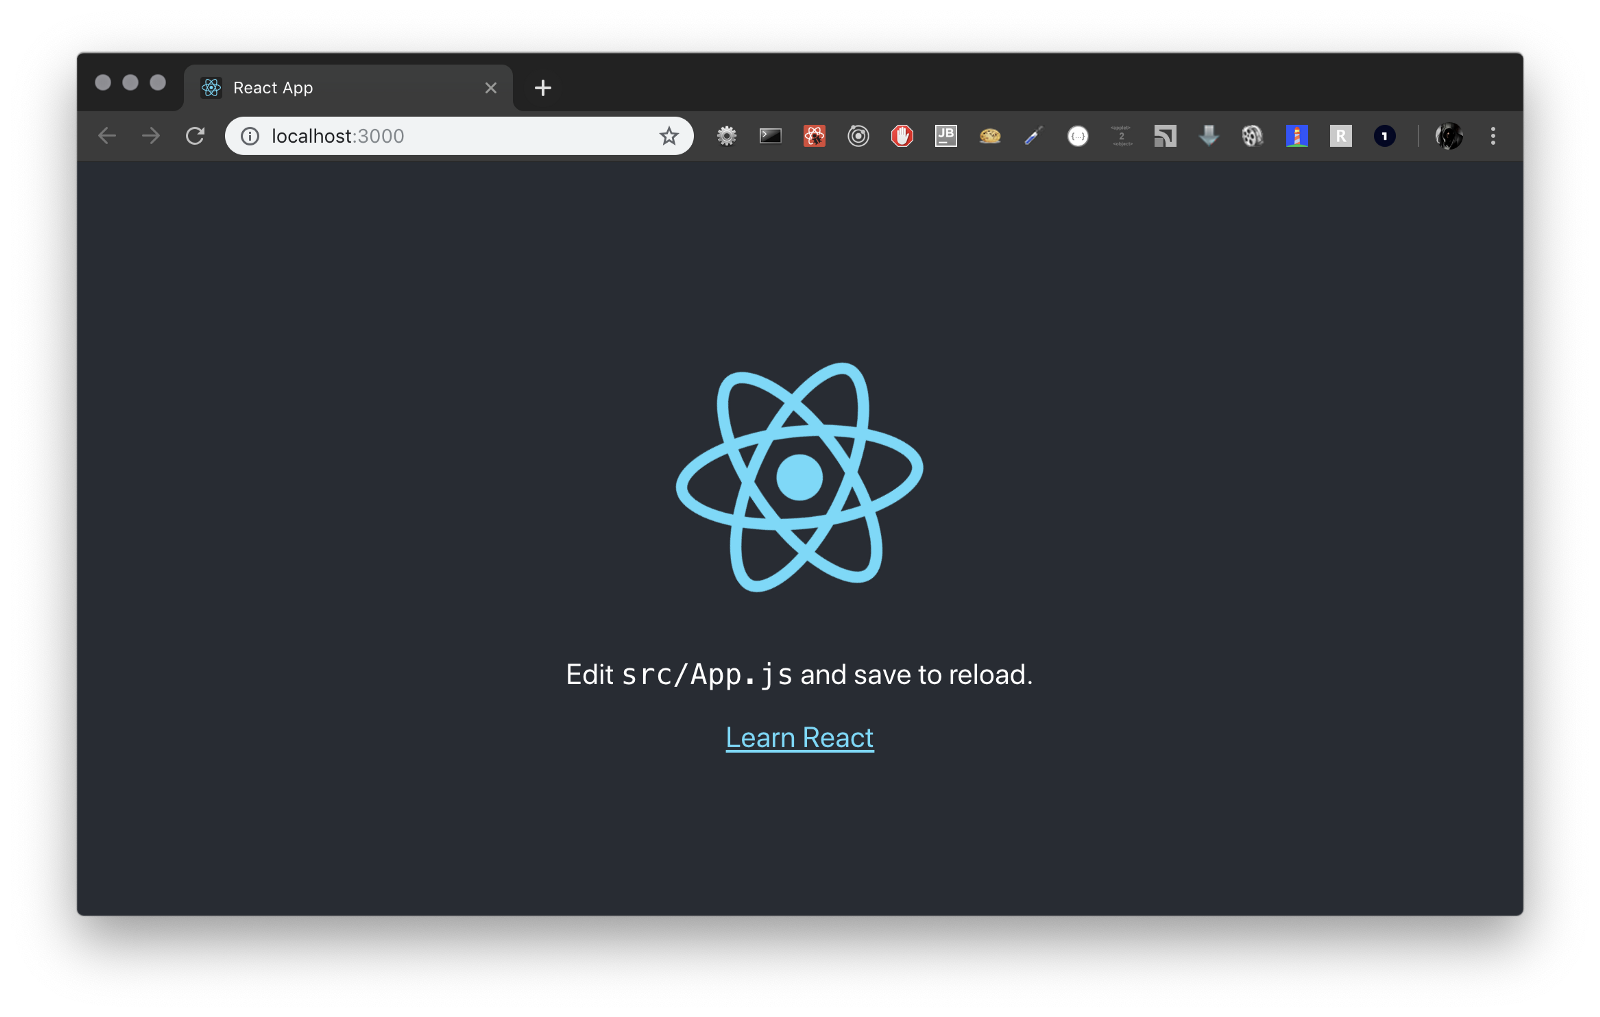This screenshot has height=1017, width=1600.
Task: Follow the Learn React link
Action: pyautogui.click(x=800, y=738)
